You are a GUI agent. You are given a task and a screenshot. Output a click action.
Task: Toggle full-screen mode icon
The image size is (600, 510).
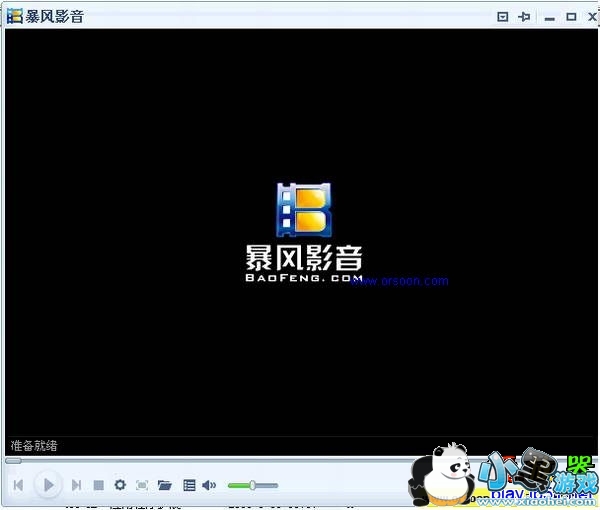142,485
